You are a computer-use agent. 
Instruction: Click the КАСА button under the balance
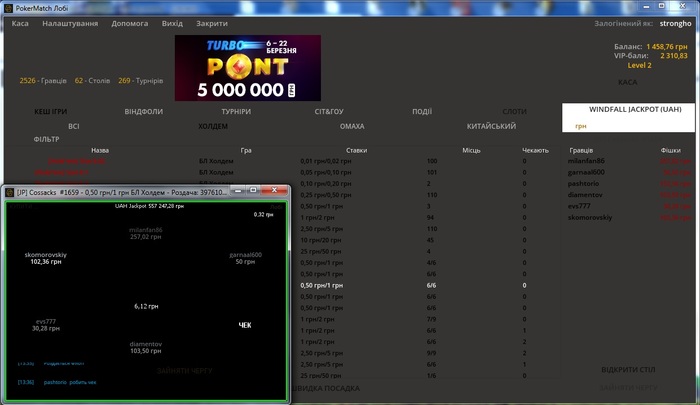628,82
